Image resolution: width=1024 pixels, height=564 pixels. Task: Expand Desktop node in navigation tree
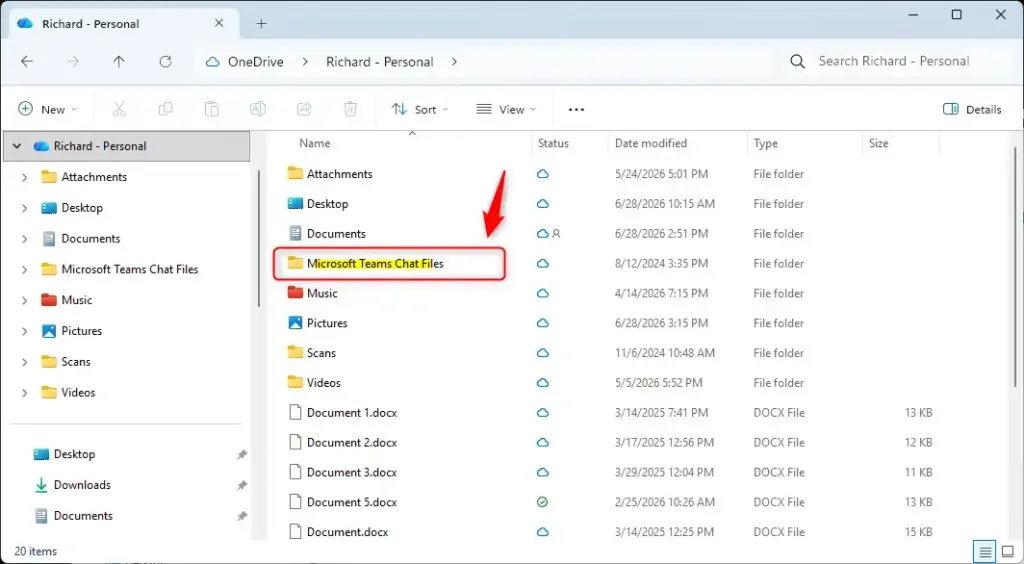point(24,208)
